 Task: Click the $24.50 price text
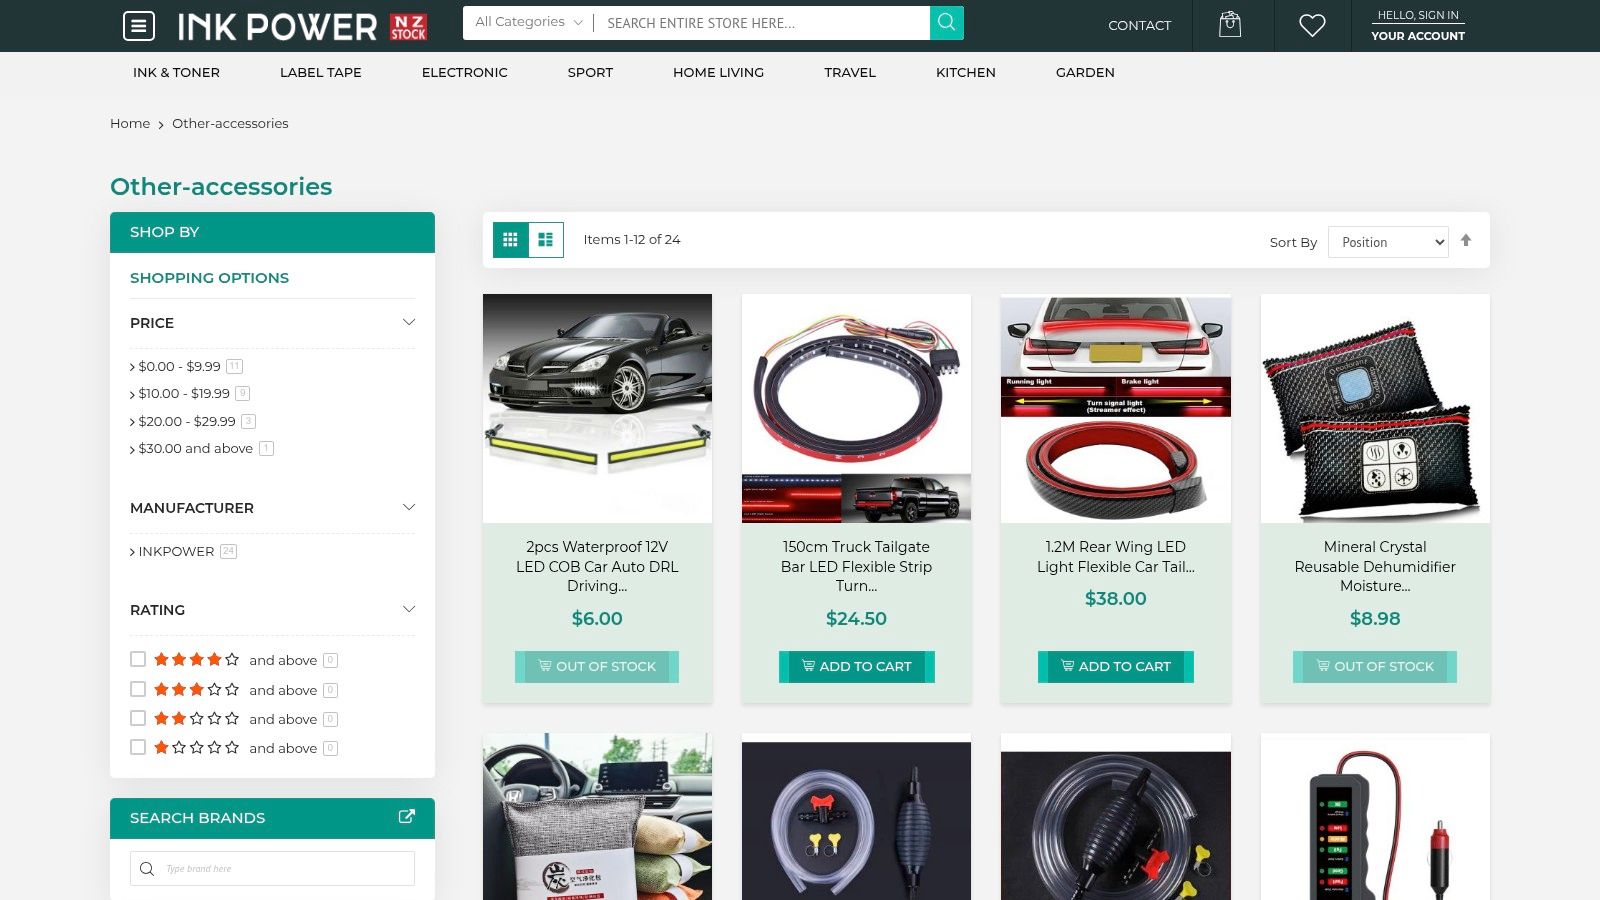(x=857, y=618)
